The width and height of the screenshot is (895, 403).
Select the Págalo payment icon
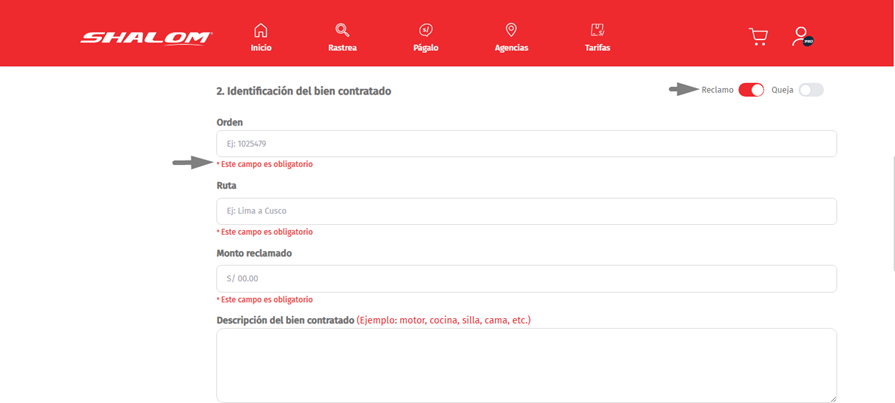[x=426, y=30]
